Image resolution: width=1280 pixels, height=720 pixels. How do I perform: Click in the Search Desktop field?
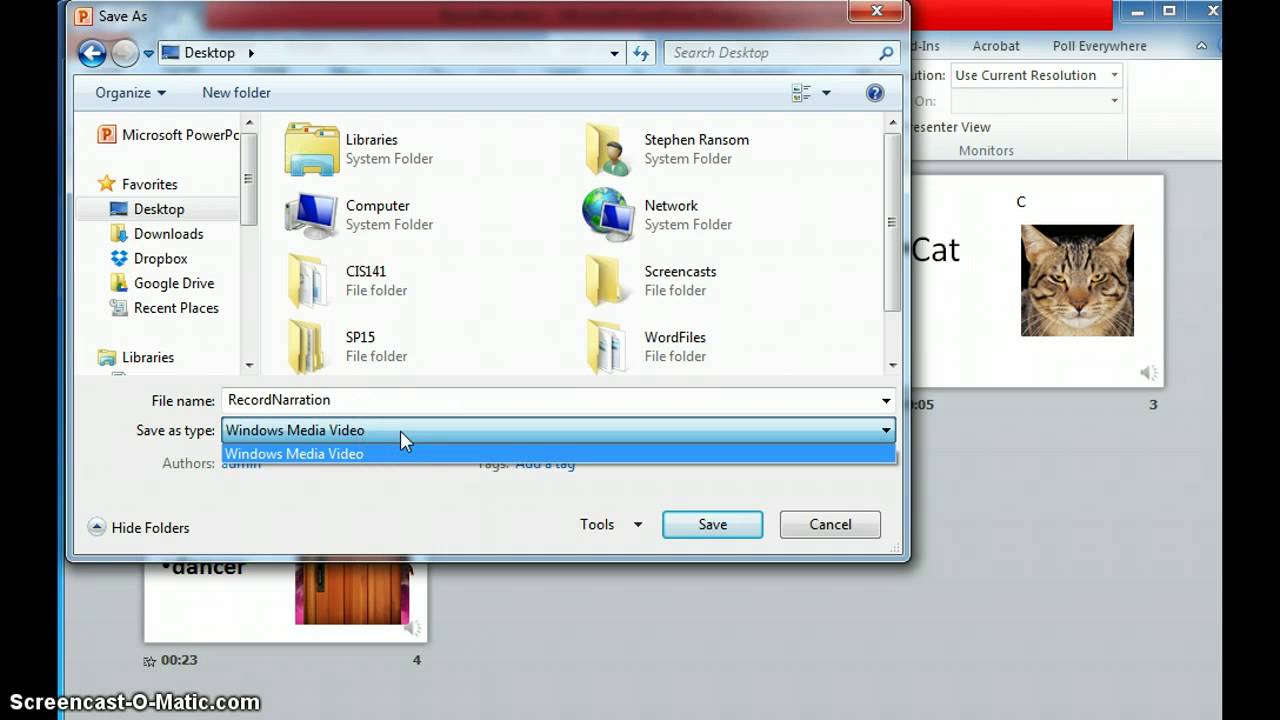[768, 53]
